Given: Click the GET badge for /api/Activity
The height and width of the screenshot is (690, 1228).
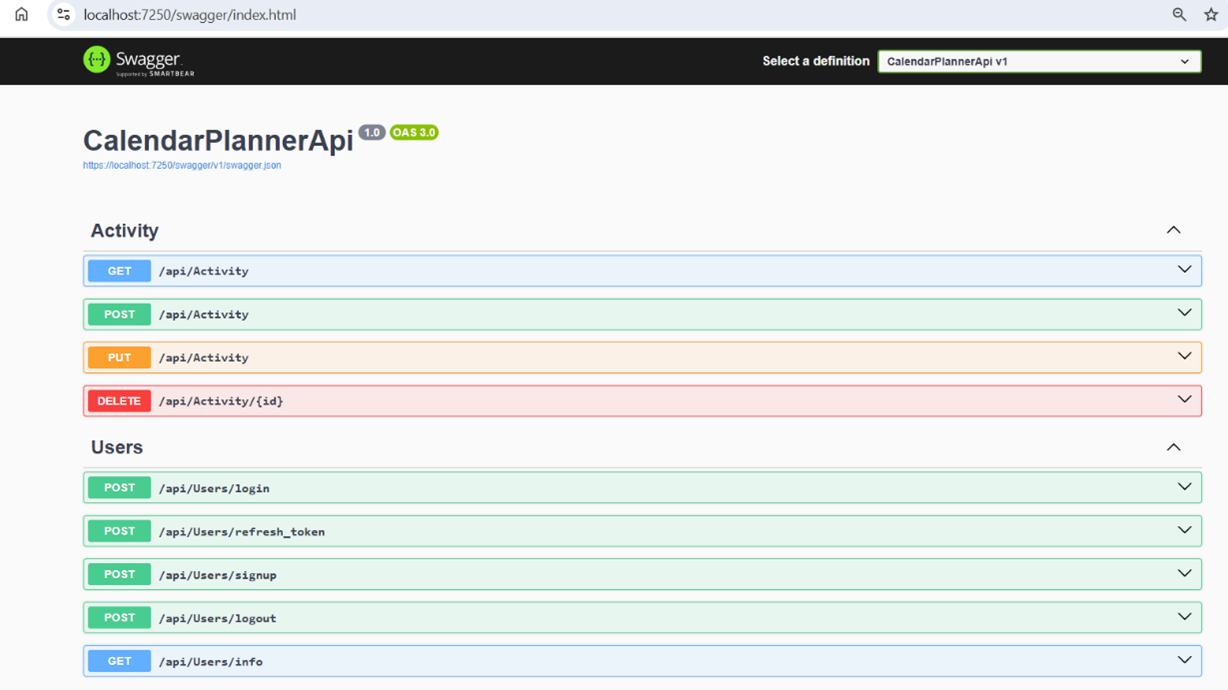Looking at the screenshot, I should pyautogui.click(x=119, y=271).
